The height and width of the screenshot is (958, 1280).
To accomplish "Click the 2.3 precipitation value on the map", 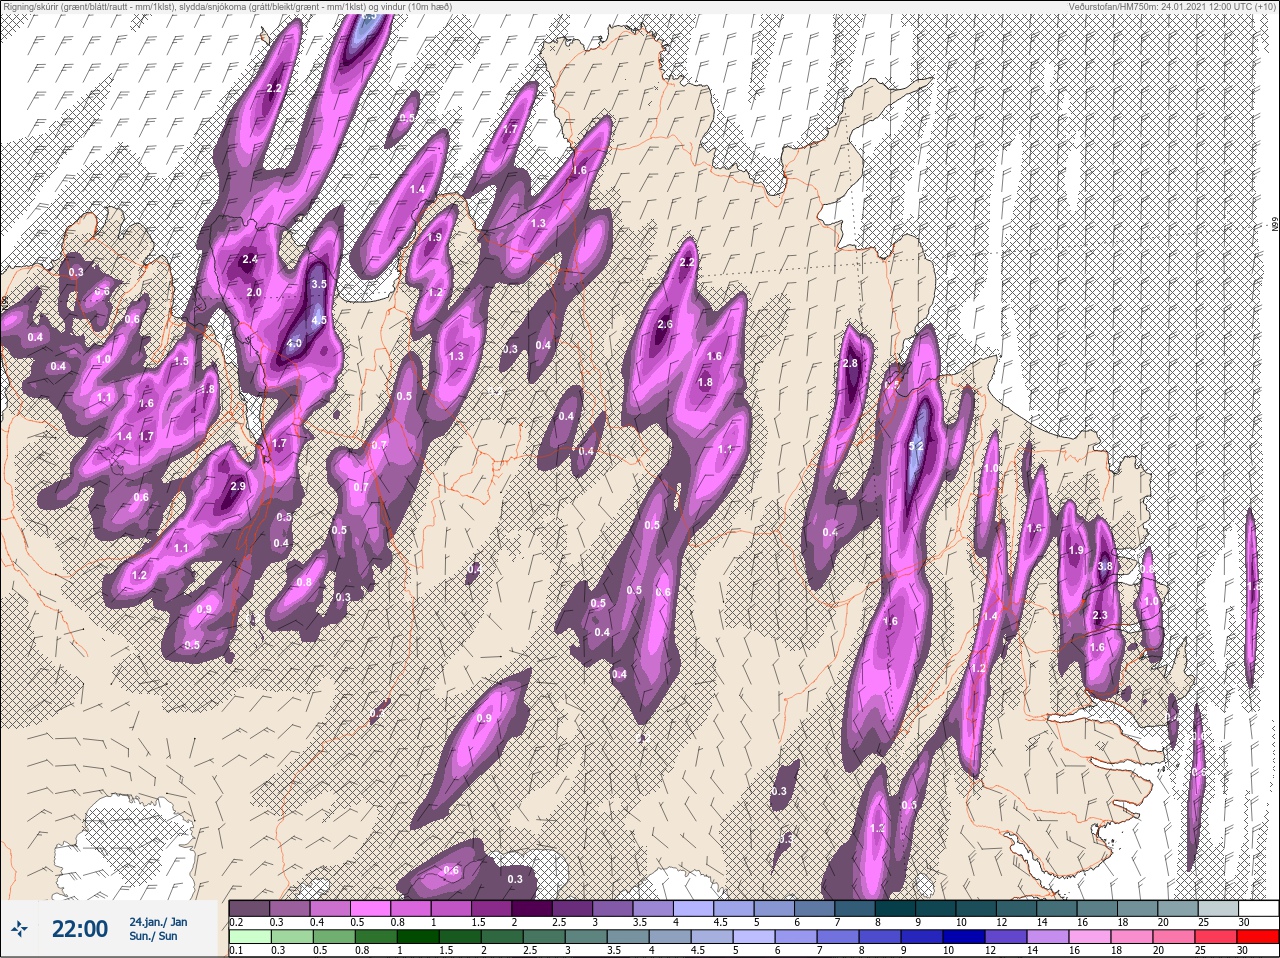I will [x=1100, y=615].
